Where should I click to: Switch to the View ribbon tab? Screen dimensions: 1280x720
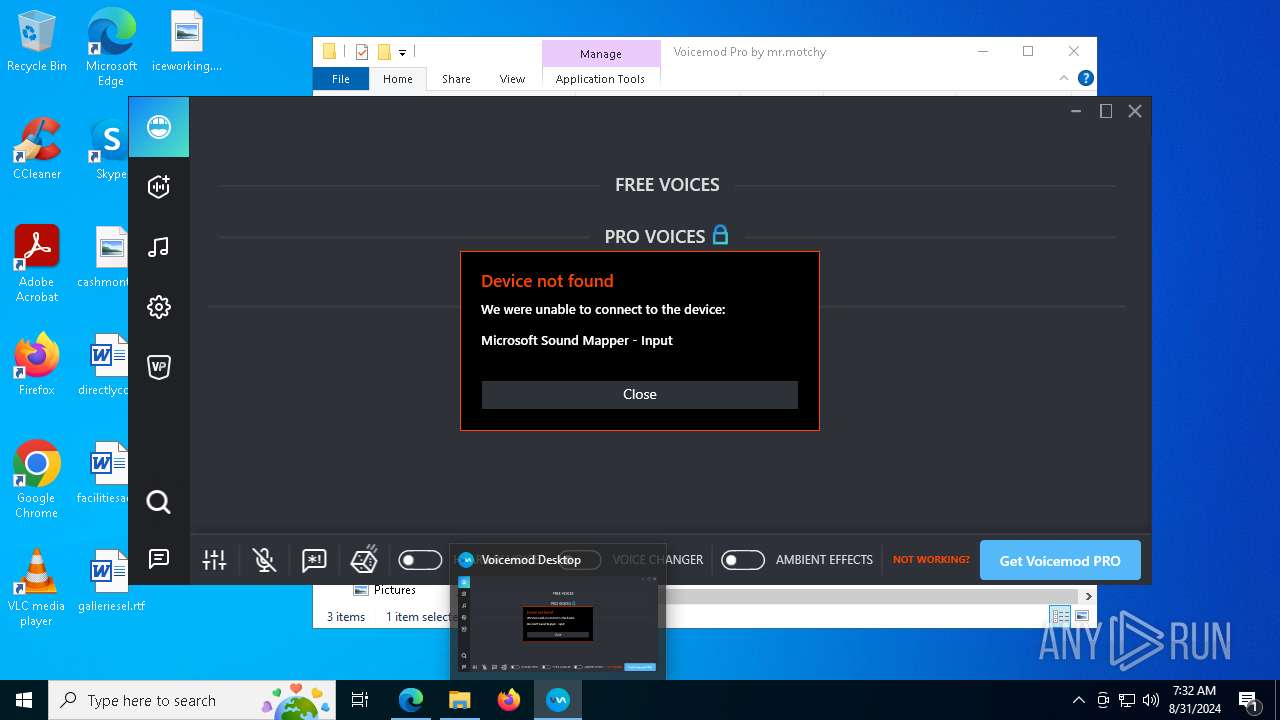[x=512, y=79]
